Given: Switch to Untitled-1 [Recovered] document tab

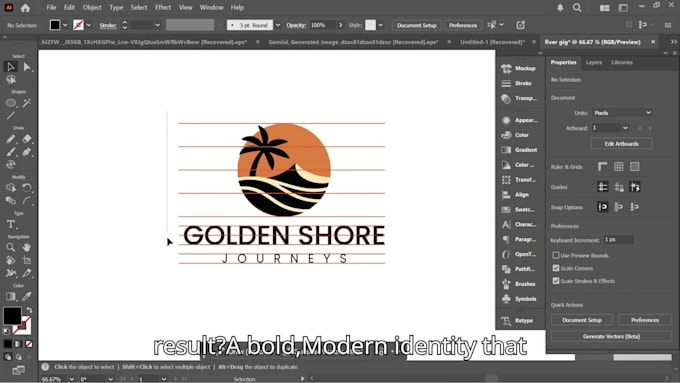Looking at the screenshot, I should pyautogui.click(x=492, y=42).
